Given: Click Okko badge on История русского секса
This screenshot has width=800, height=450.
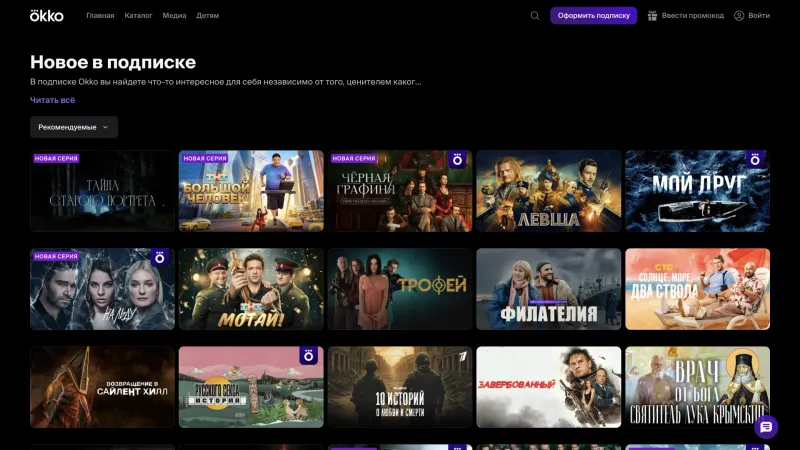Looking at the screenshot, I should (309, 355).
